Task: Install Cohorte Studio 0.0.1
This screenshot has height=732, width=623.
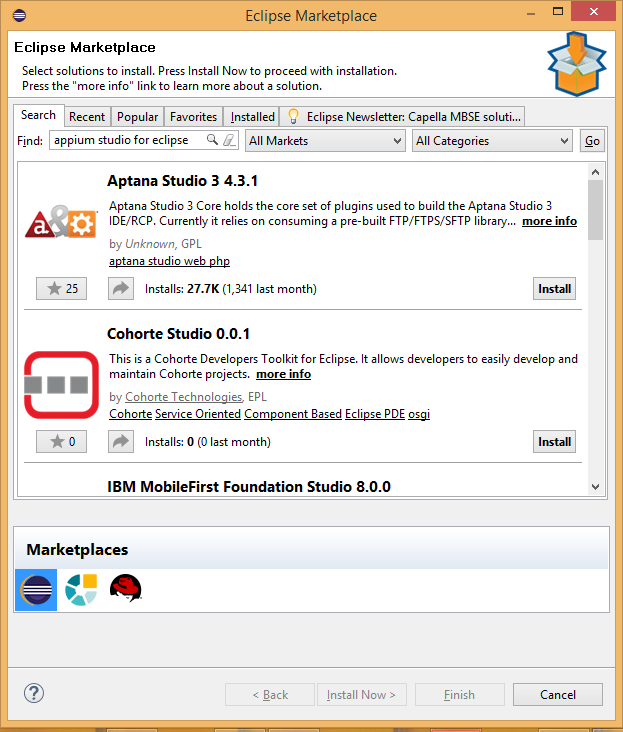Action: pos(554,442)
